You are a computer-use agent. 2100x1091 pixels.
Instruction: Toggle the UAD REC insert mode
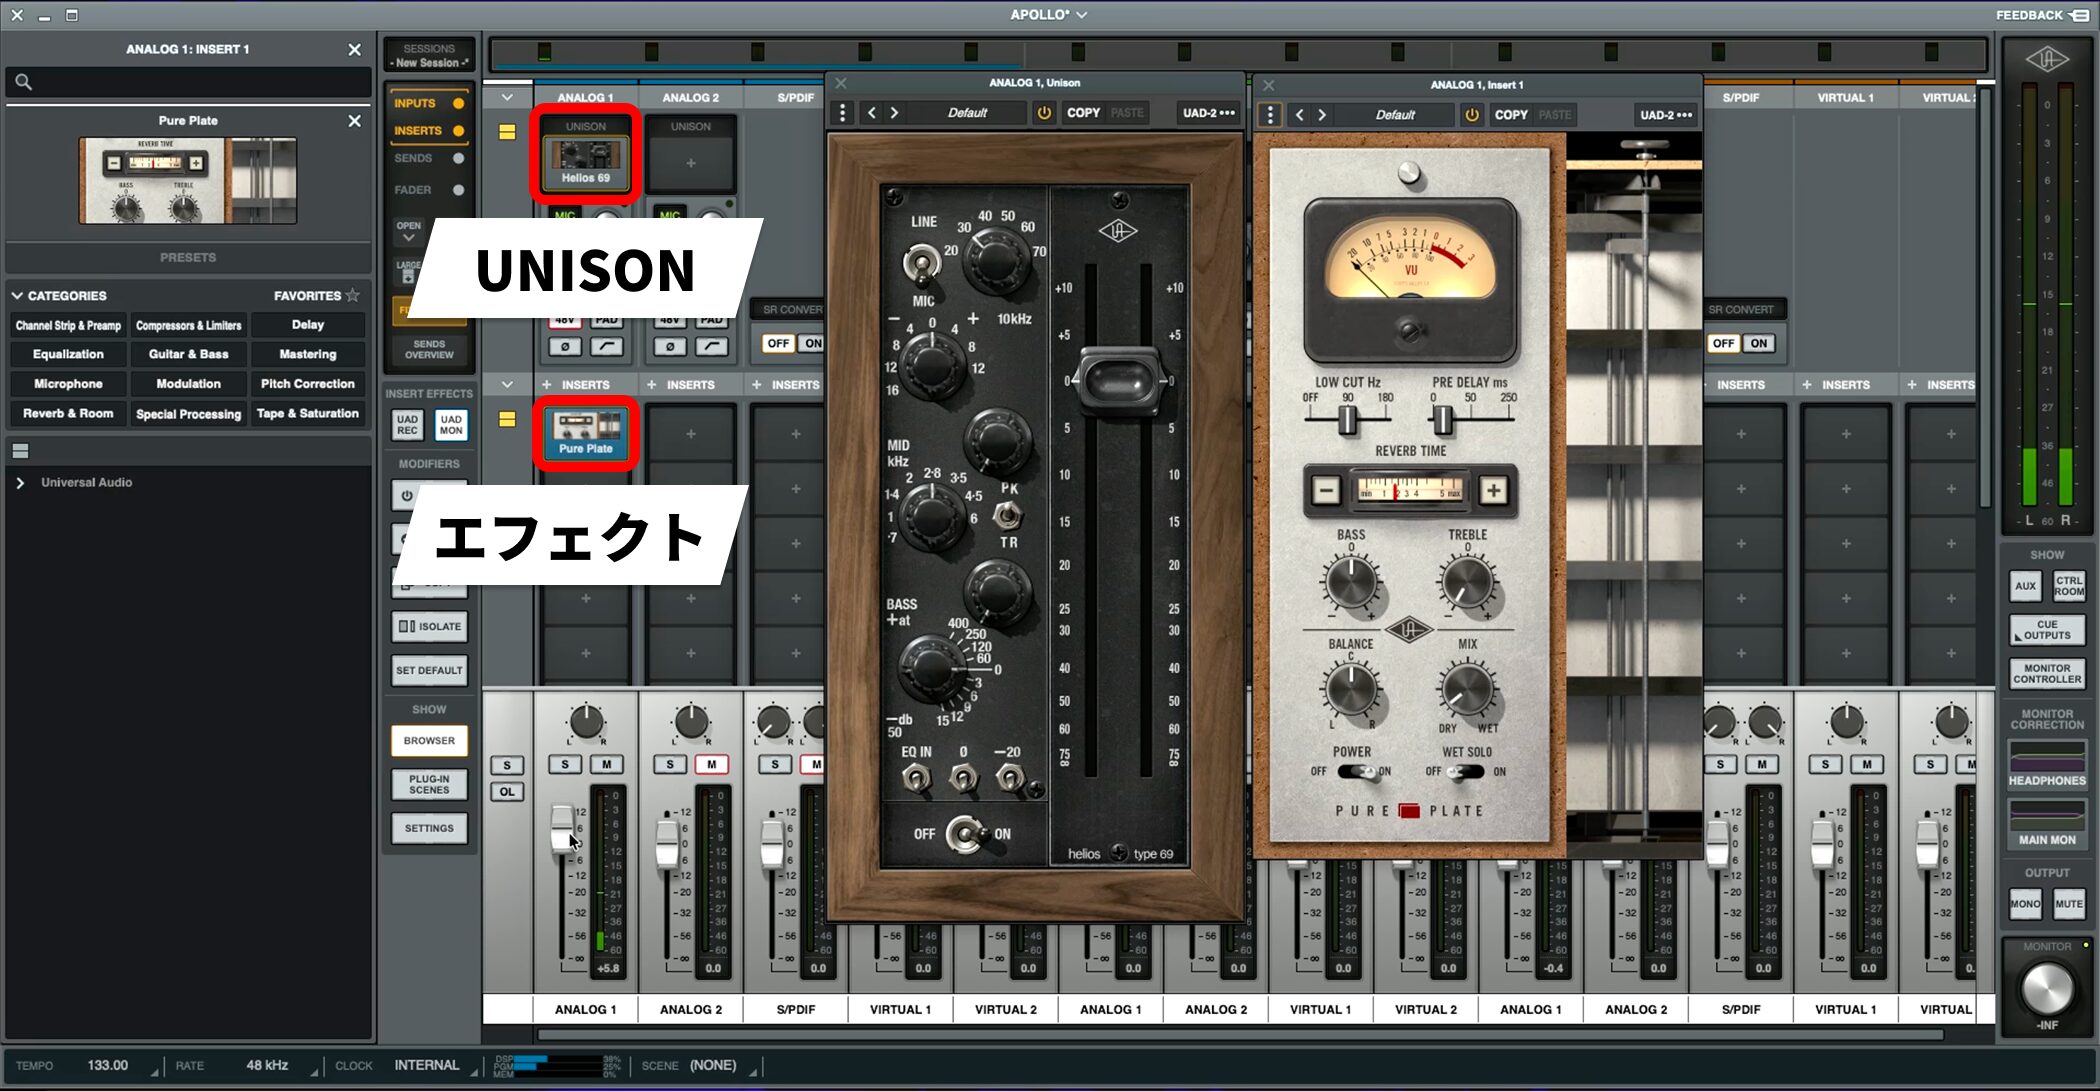pos(407,425)
